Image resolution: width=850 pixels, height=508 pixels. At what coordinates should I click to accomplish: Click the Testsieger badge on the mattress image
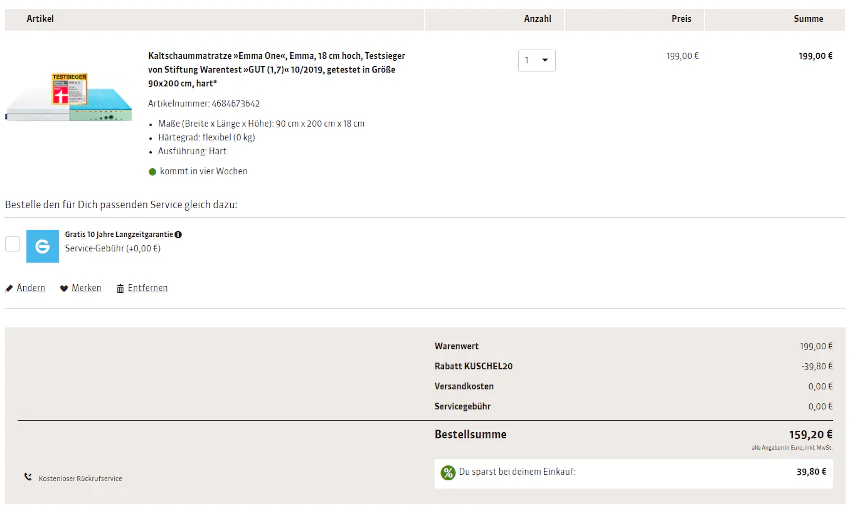(x=69, y=89)
